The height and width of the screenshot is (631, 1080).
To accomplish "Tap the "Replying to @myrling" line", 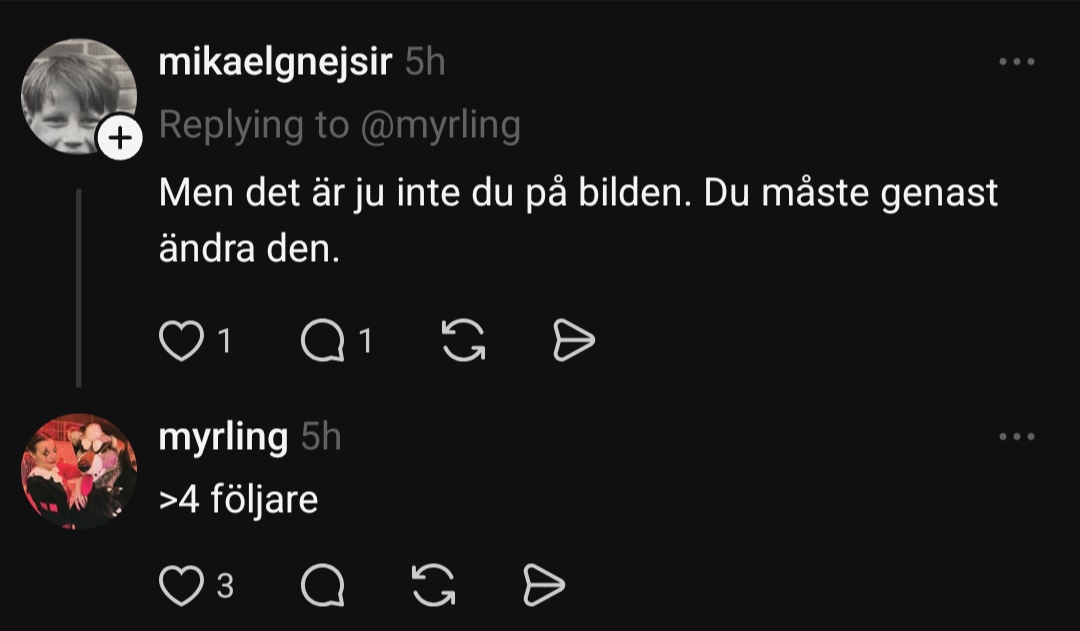I will [x=340, y=125].
